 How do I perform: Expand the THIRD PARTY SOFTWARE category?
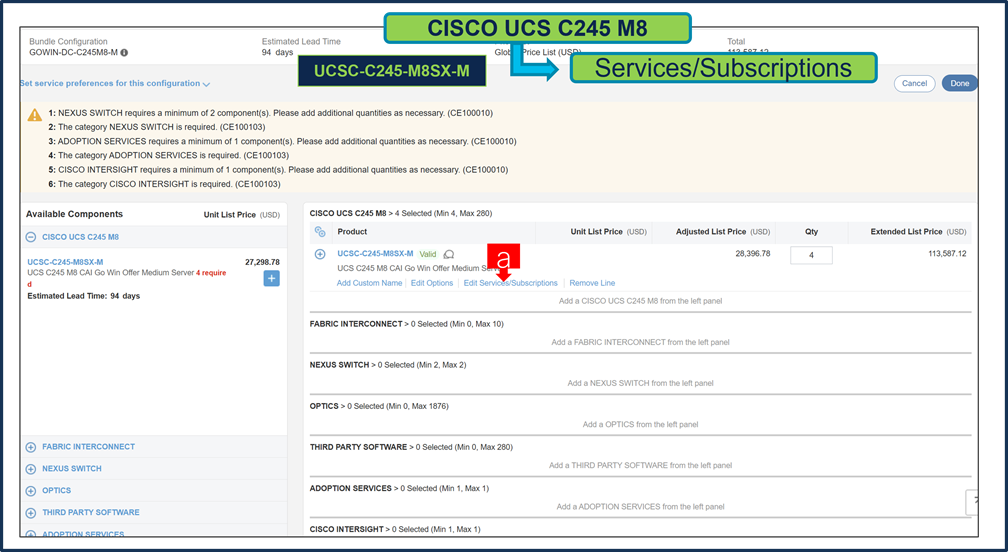(x=31, y=512)
